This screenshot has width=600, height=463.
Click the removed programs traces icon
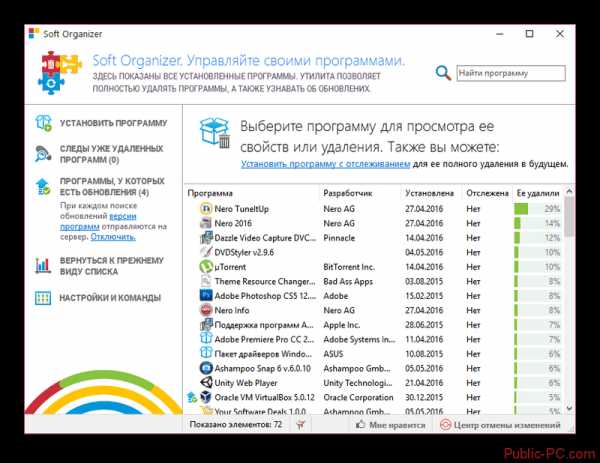tap(43, 154)
